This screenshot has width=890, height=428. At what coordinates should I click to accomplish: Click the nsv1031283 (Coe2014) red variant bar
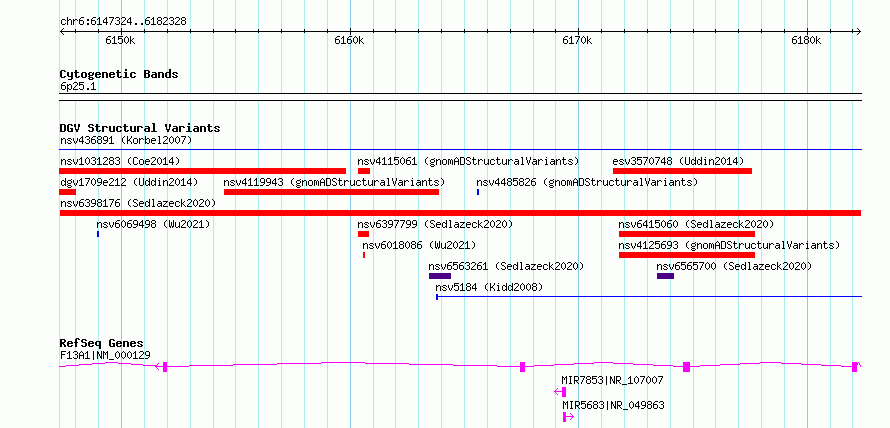(x=203, y=171)
